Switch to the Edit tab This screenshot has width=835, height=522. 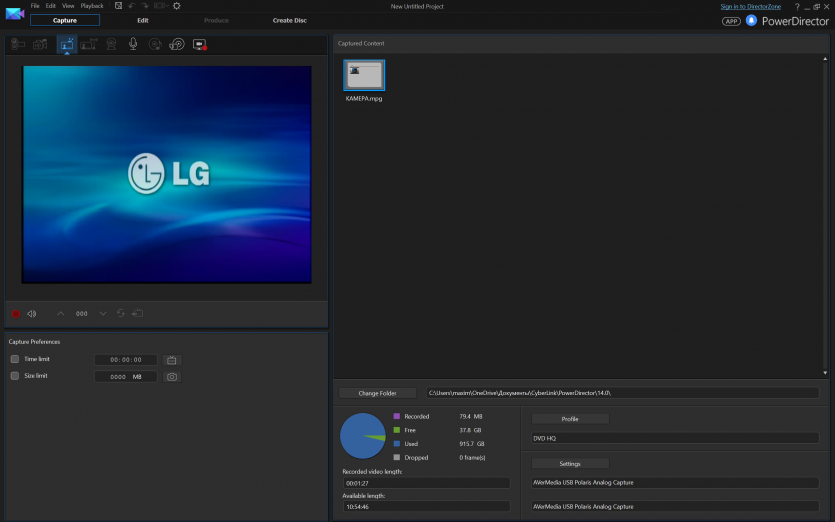click(x=143, y=20)
